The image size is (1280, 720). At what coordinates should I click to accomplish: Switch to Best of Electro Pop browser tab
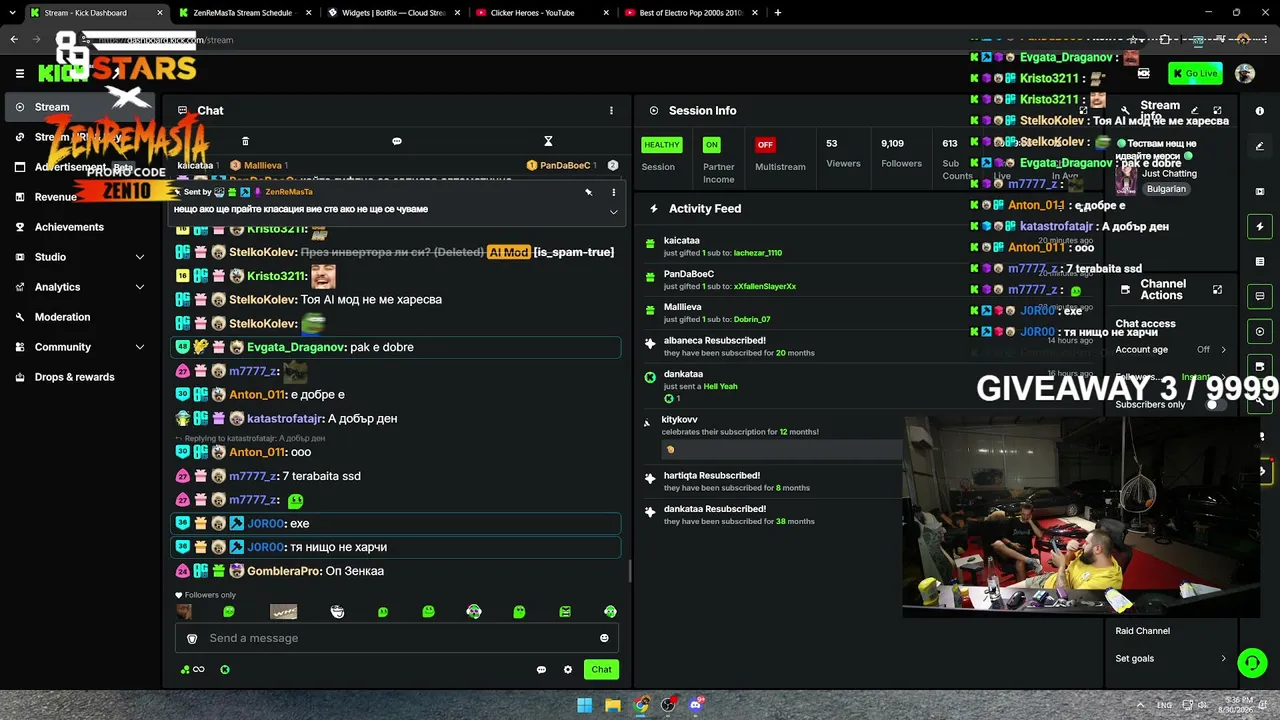click(x=689, y=13)
